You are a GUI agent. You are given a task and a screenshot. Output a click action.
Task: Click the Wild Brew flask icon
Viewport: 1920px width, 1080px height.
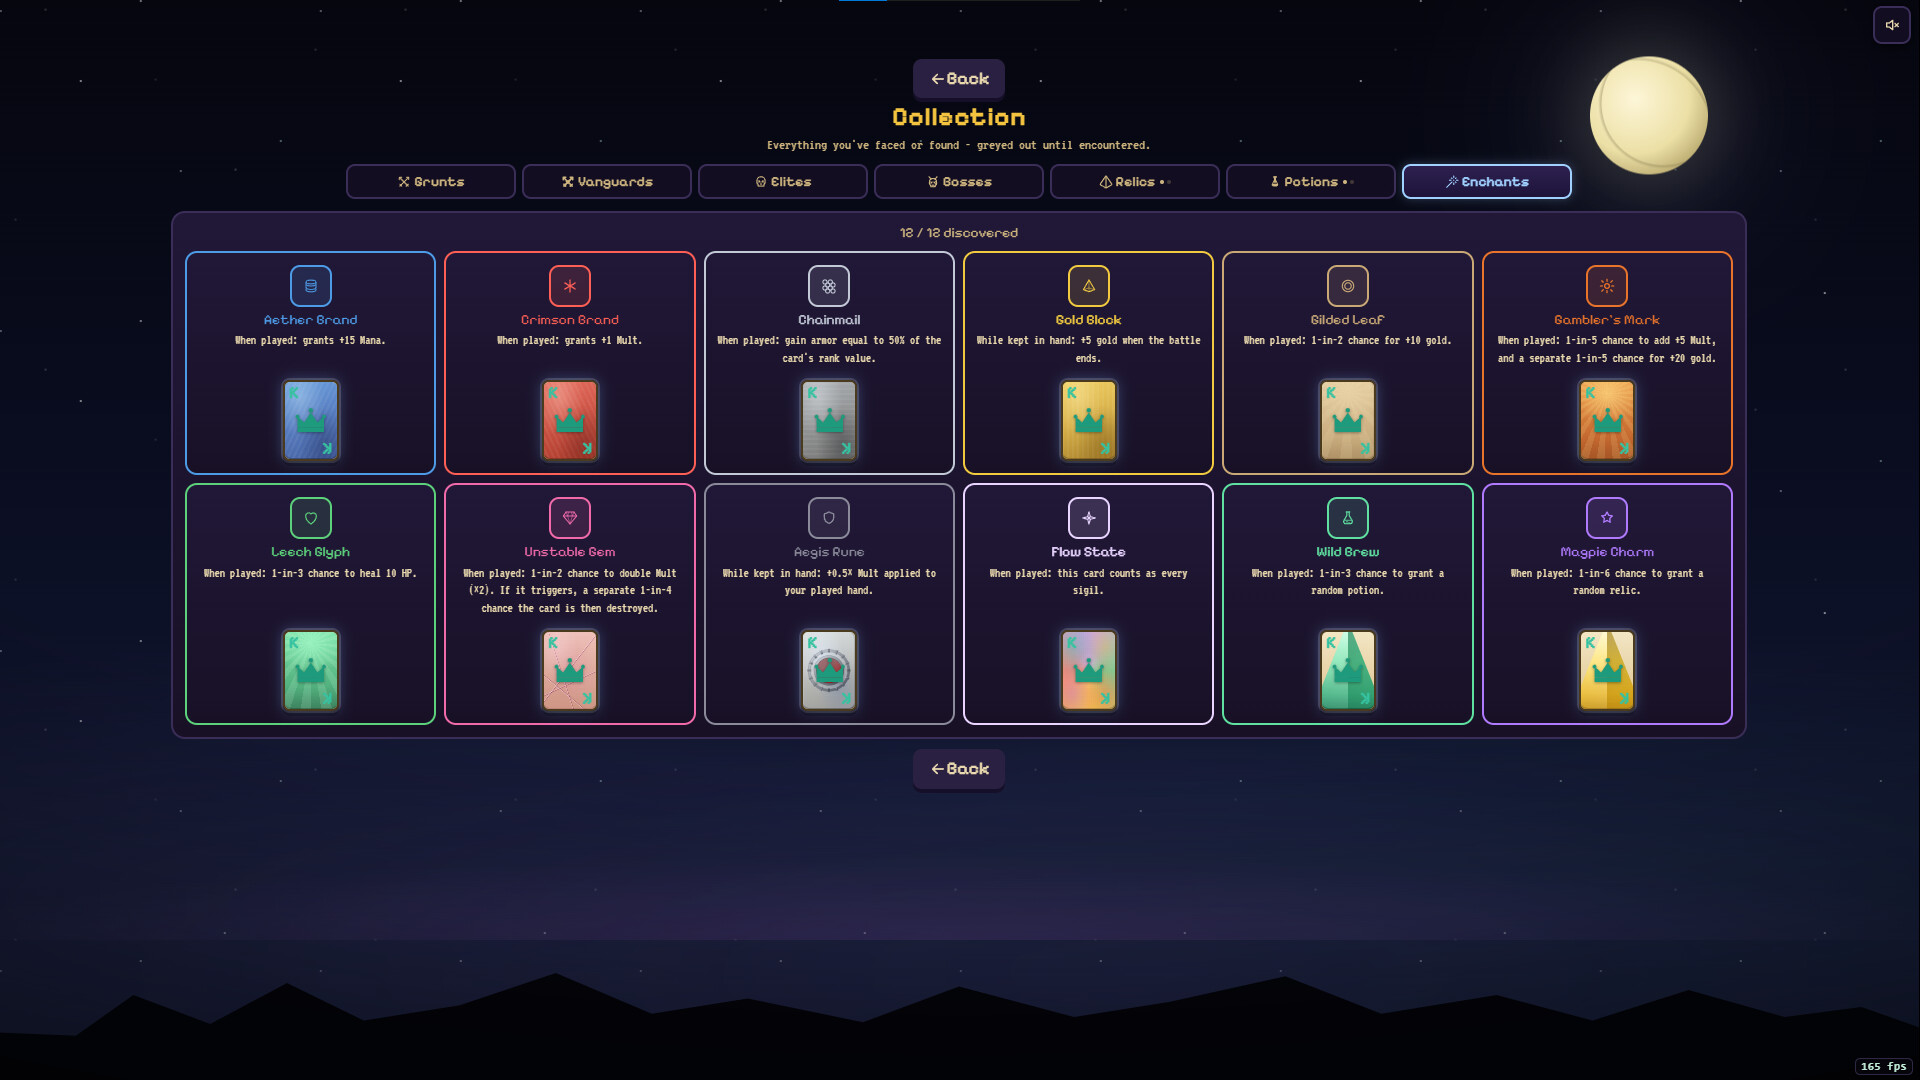pos(1348,518)
